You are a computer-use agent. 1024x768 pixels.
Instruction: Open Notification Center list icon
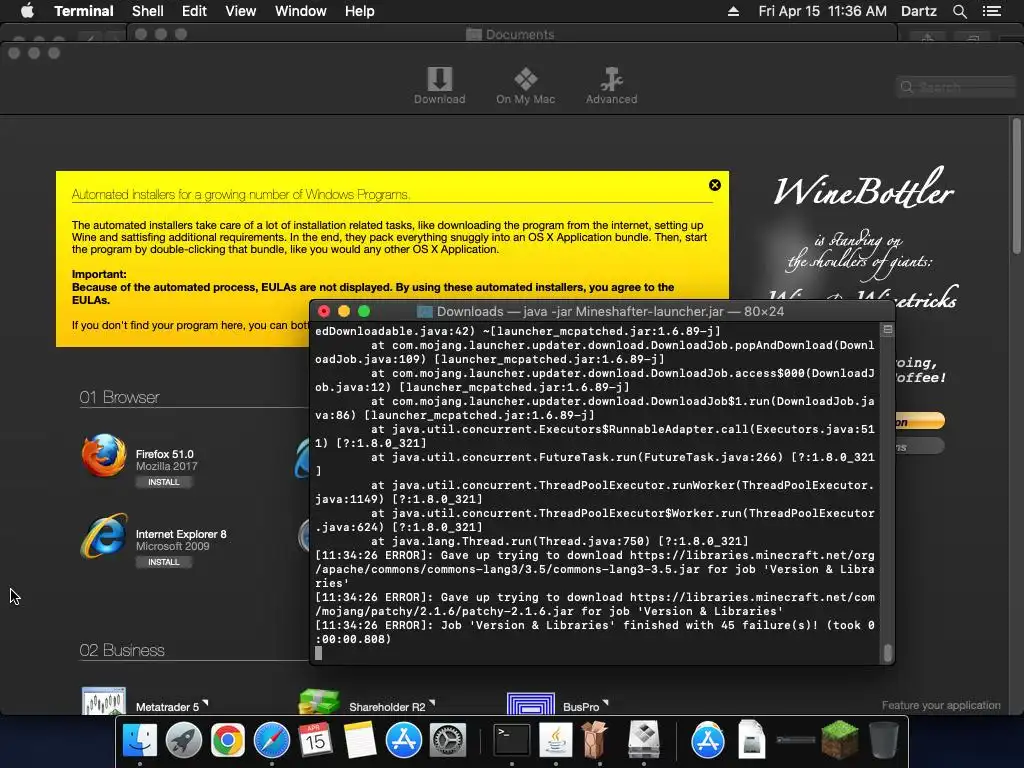tap(991, 11)
